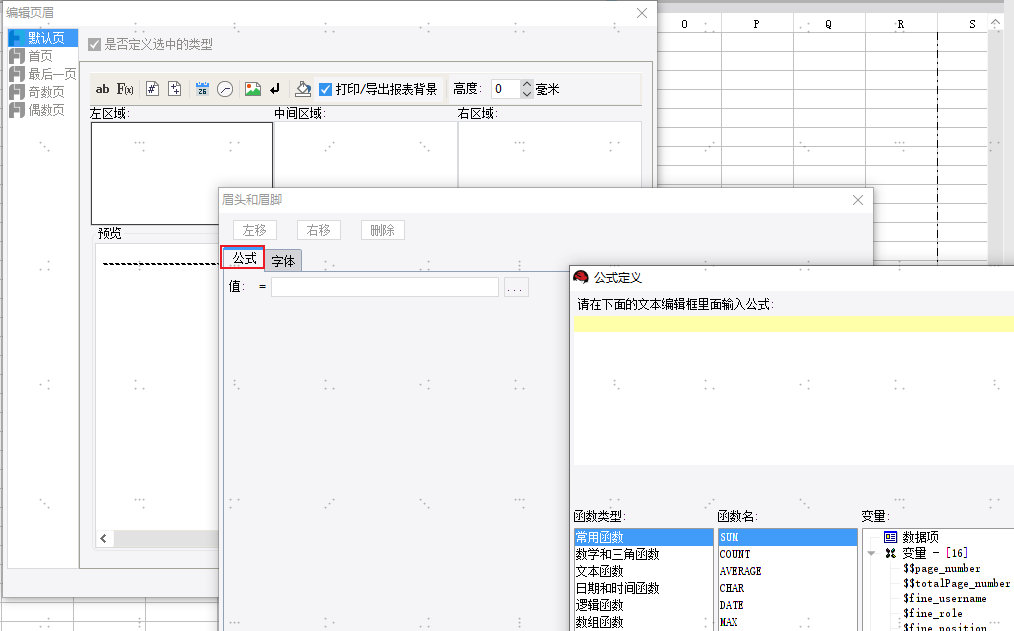The width and height of the screenshot is (1014, 631).
Task: Close the 眉头和眉脚 dialog
Action: coord(858,200)
